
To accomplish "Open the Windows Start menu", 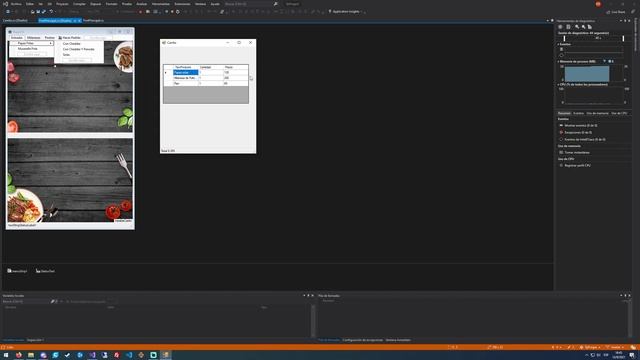I will [6, 355].
